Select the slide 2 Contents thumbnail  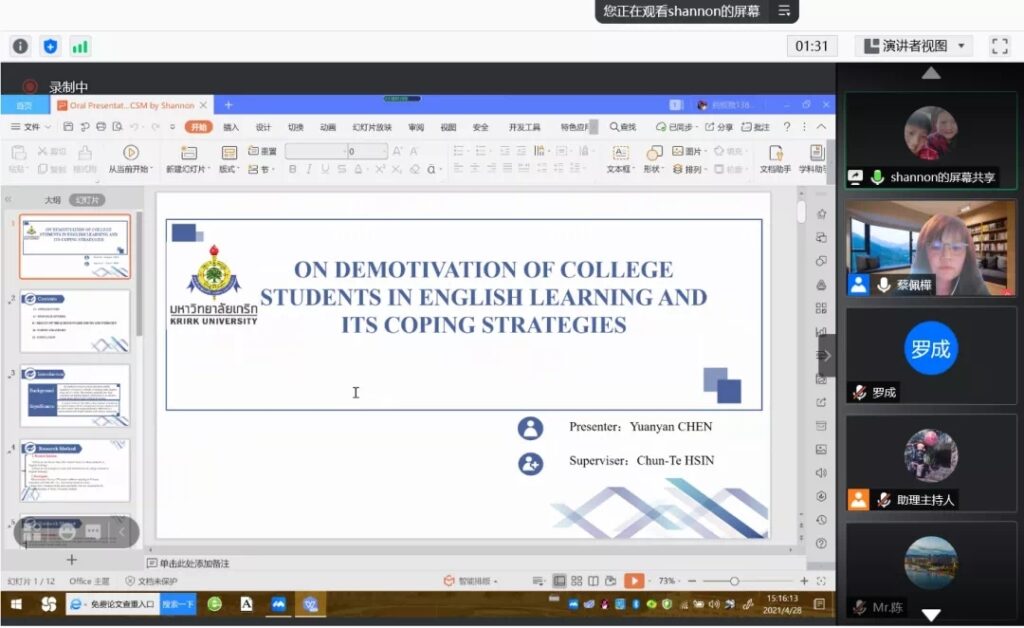click(x=75, y=321)
